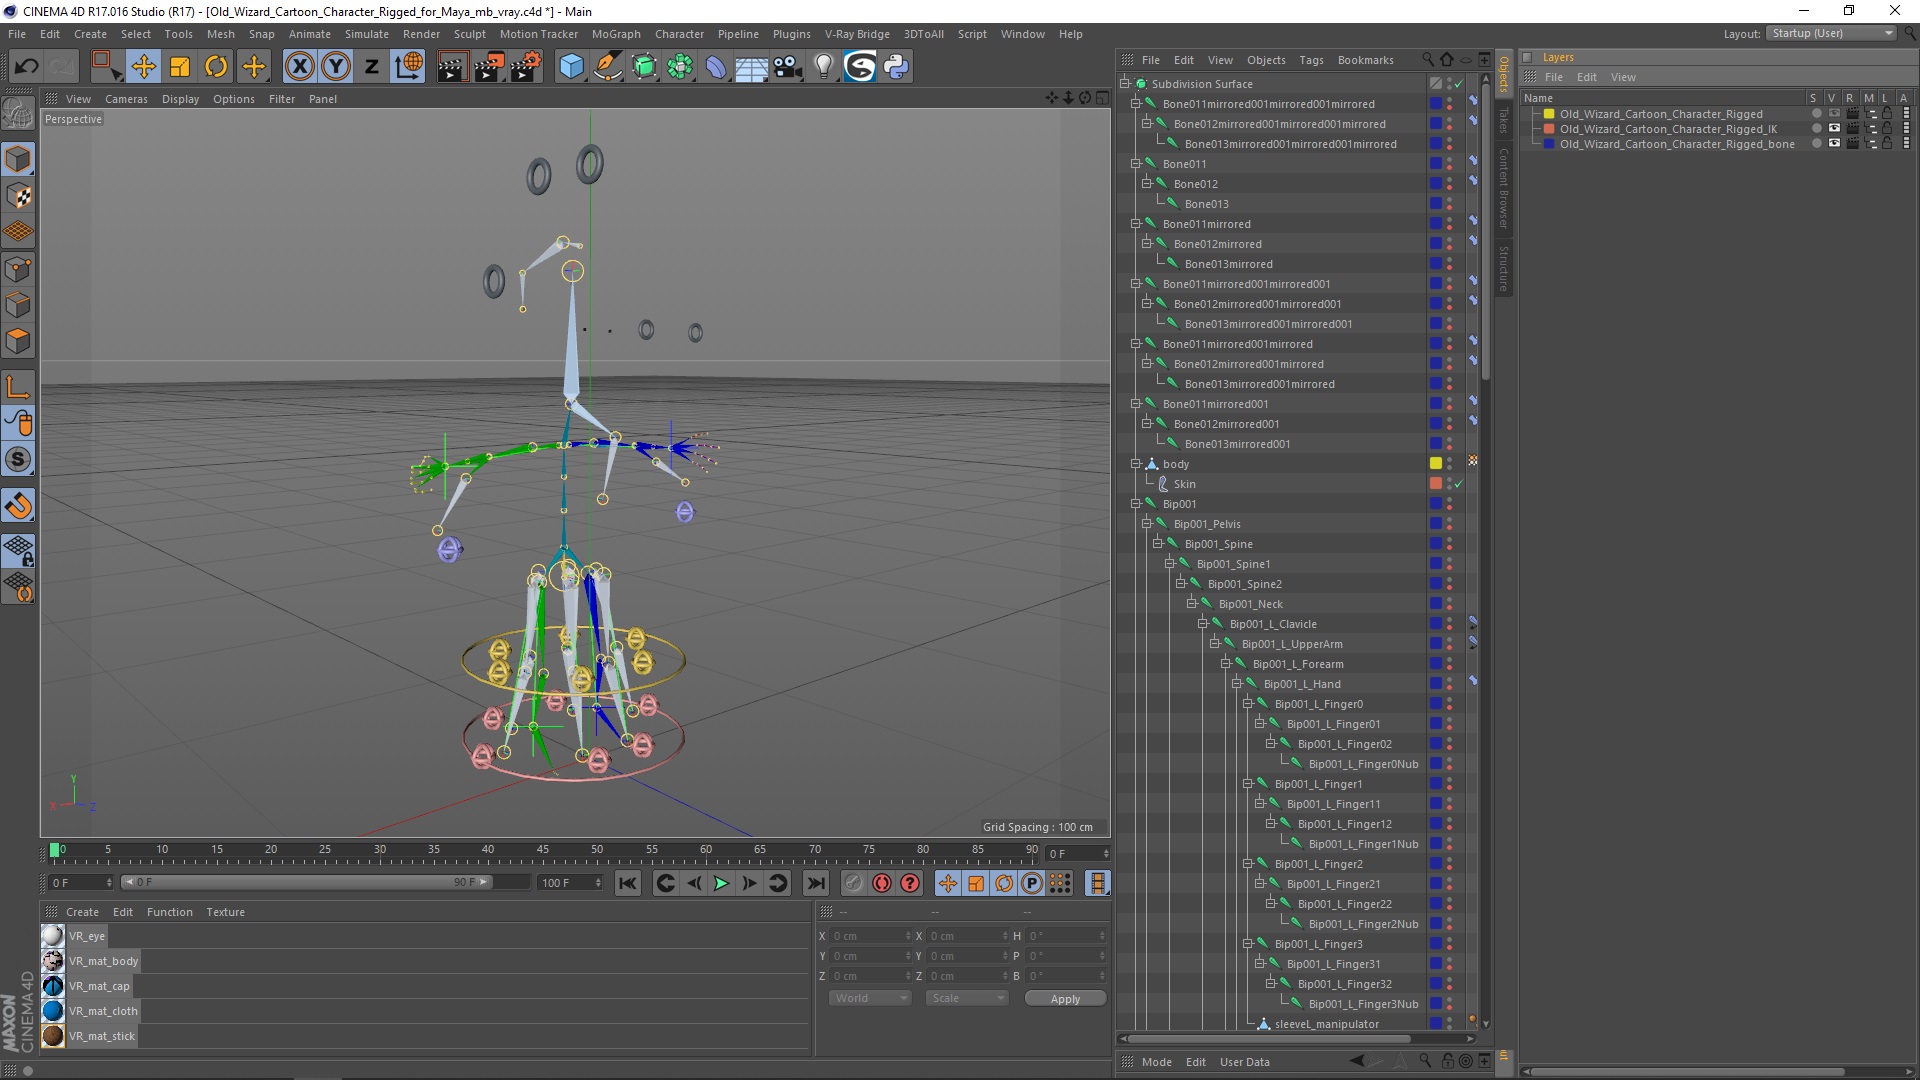Viewport: 1920px width, 1080px height.
Task: Open Edit Render Settings icon
Action: pos(525,67)
